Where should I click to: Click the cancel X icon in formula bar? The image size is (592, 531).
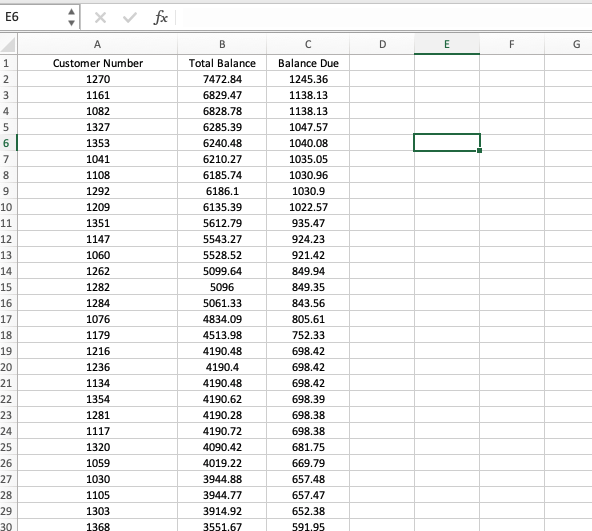click(x=100, y=17)
